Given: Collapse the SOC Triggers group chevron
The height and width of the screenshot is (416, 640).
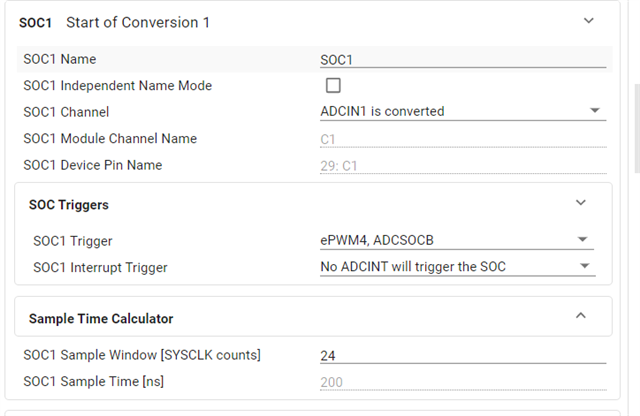Looking at the screenshot, I should [581, 203].
